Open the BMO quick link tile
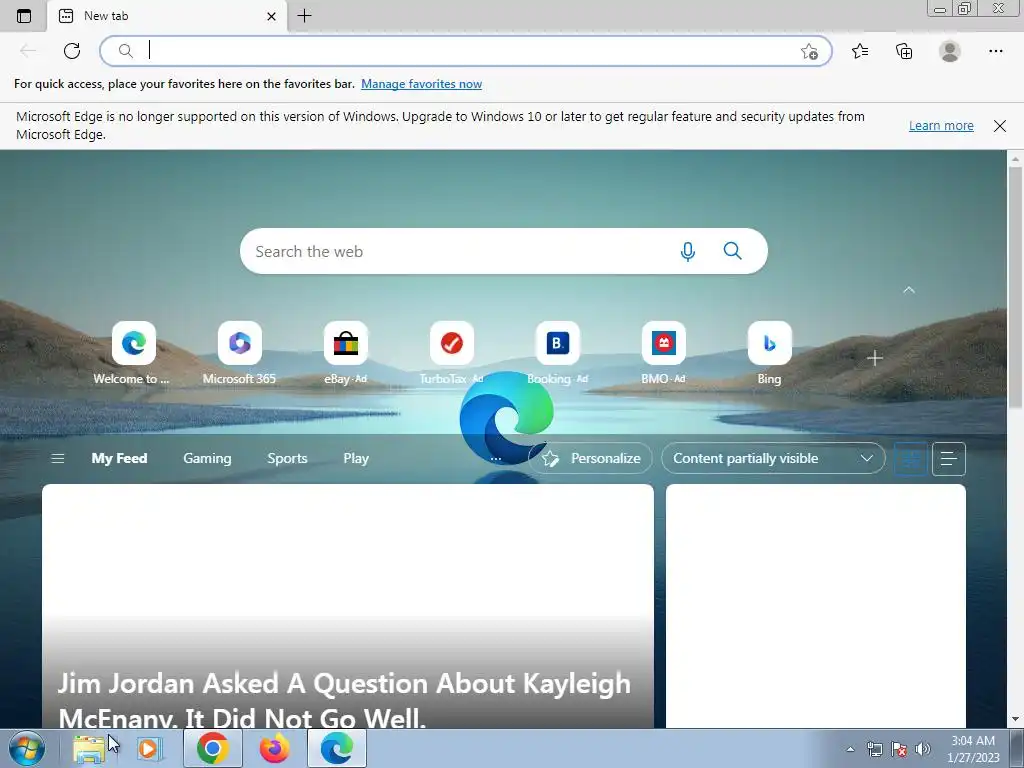Viewport: 1024px width, 768px height. click(664, 353)
